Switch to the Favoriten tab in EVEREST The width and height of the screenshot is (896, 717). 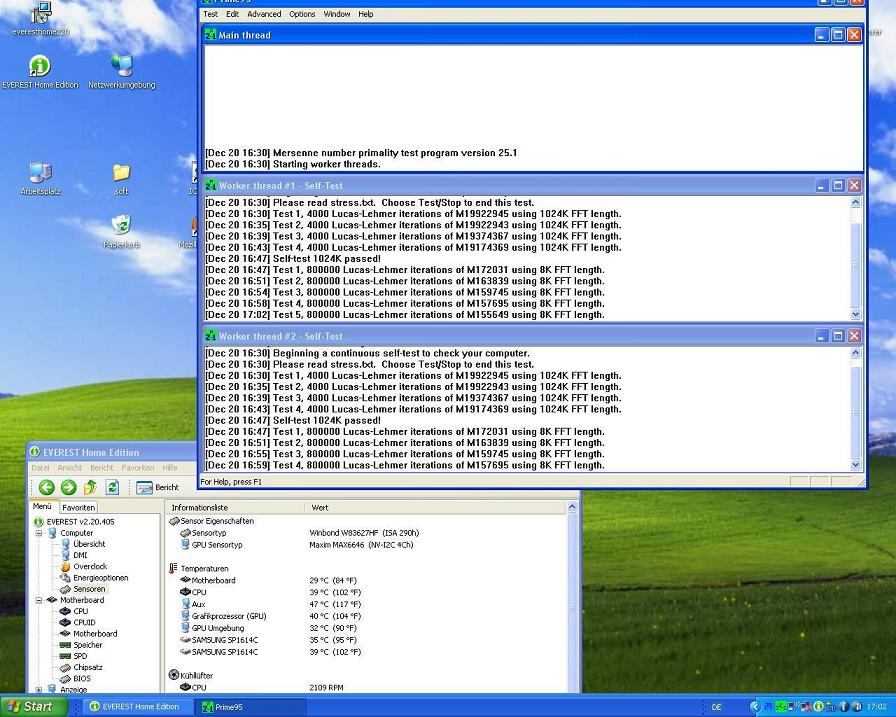[78, 507]
